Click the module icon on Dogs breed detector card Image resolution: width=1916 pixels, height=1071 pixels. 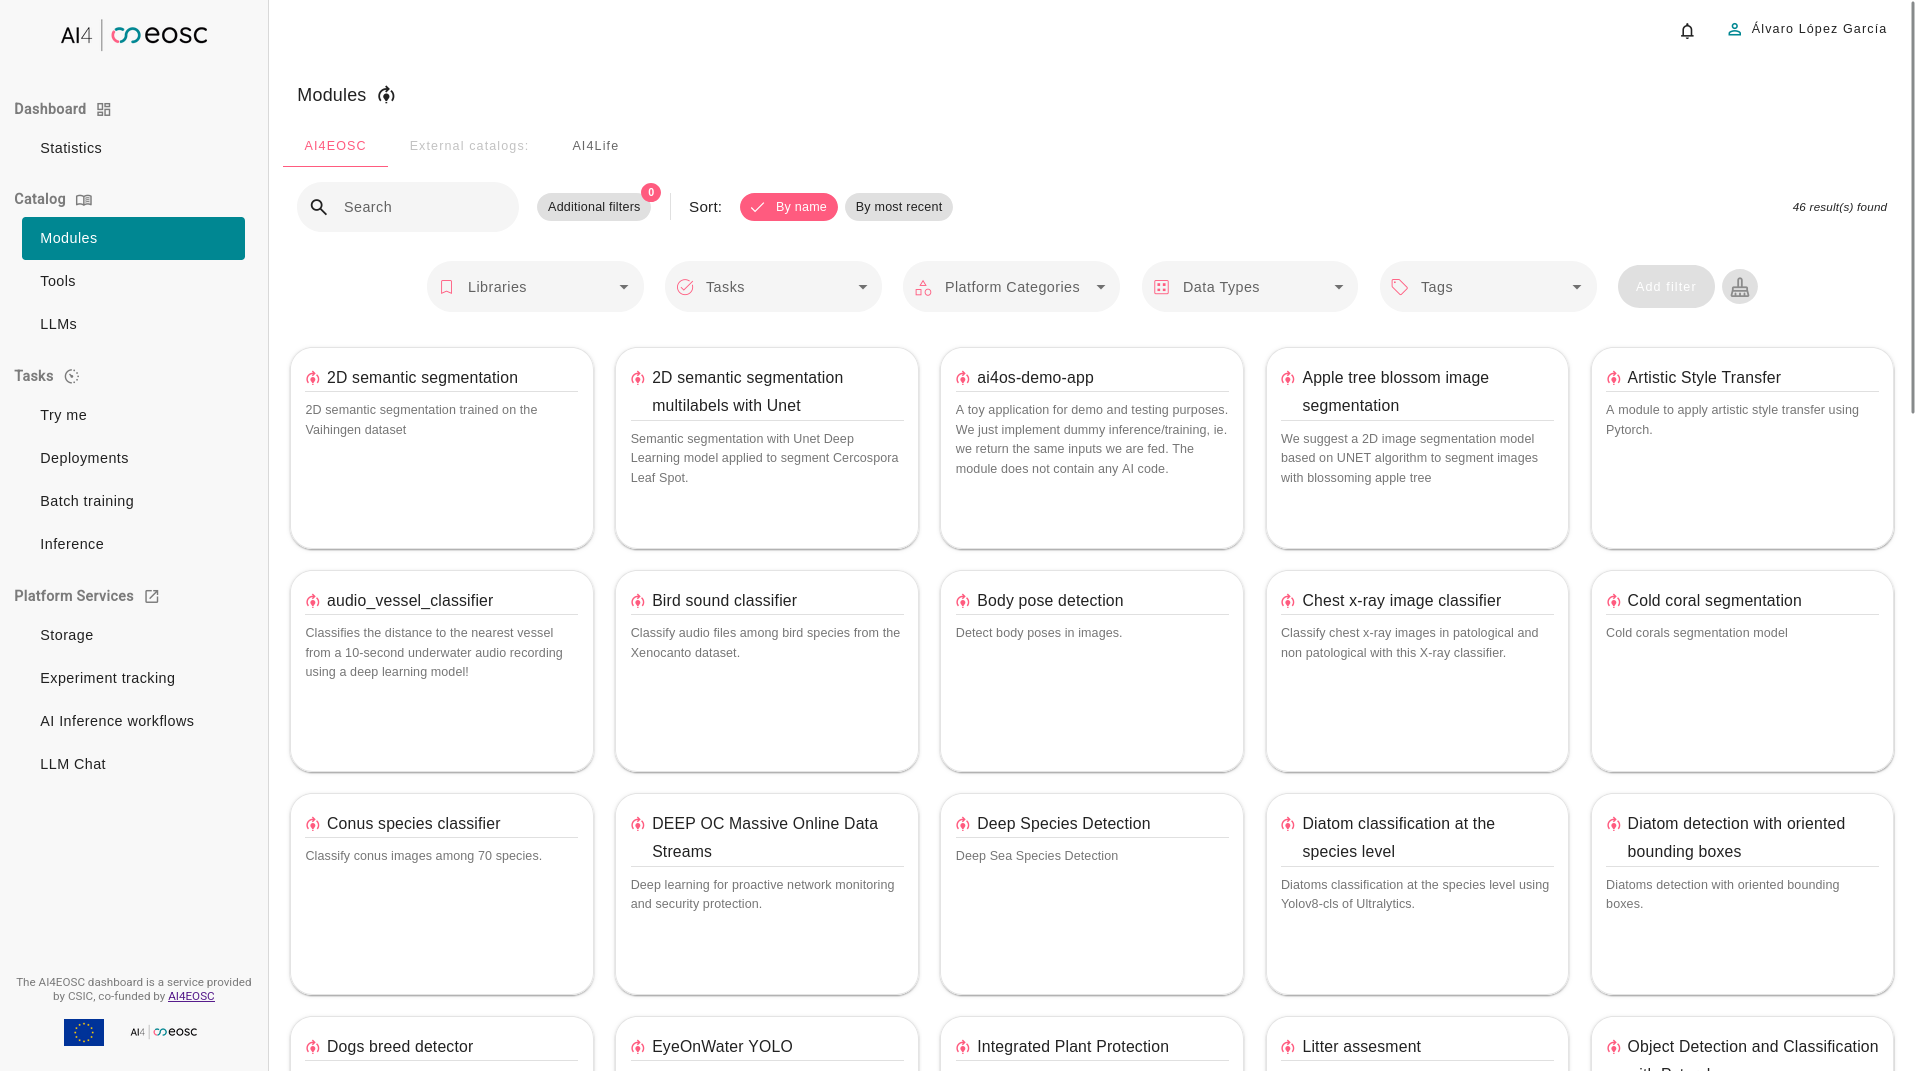coord(313,1047)
